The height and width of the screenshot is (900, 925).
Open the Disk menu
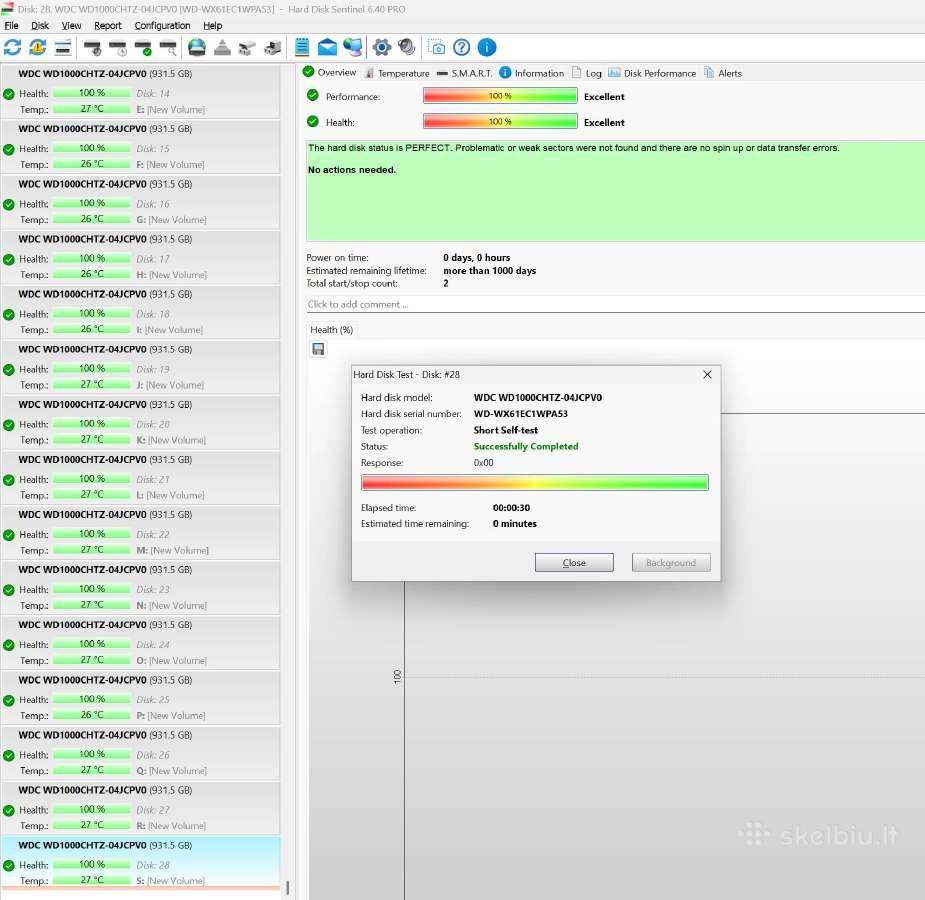40,25
